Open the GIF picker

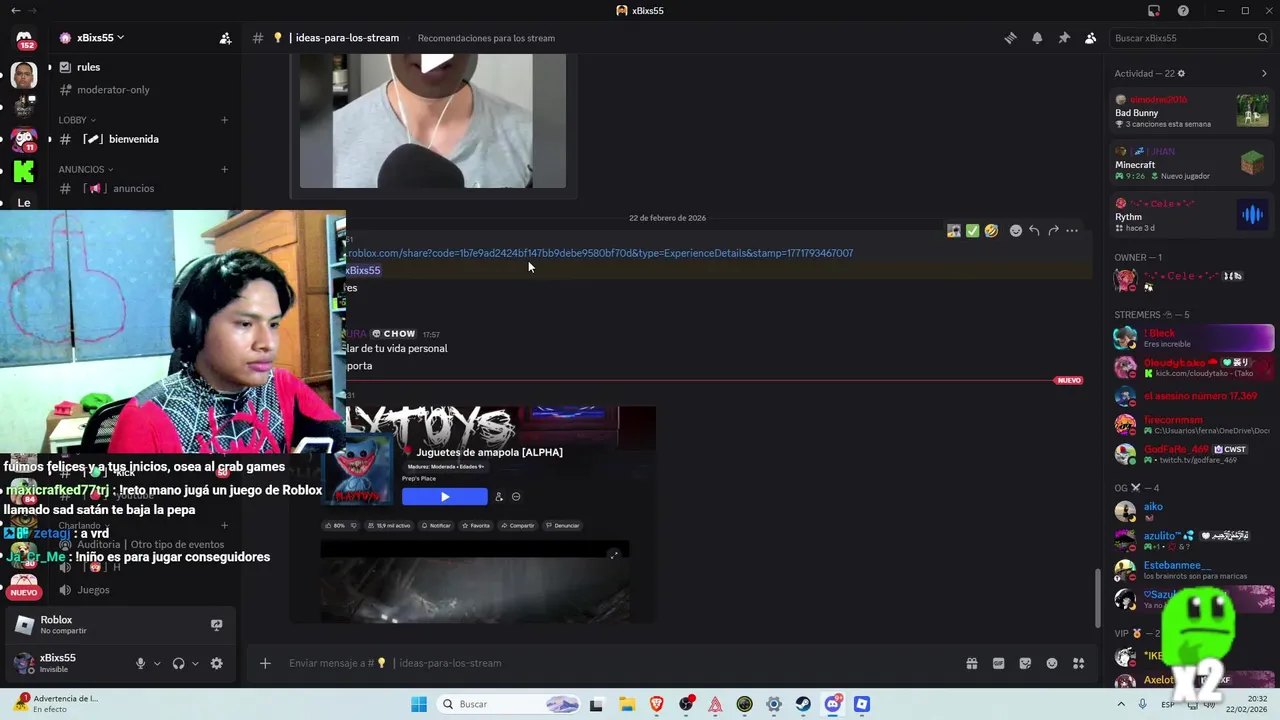click(x=998, y=663)
